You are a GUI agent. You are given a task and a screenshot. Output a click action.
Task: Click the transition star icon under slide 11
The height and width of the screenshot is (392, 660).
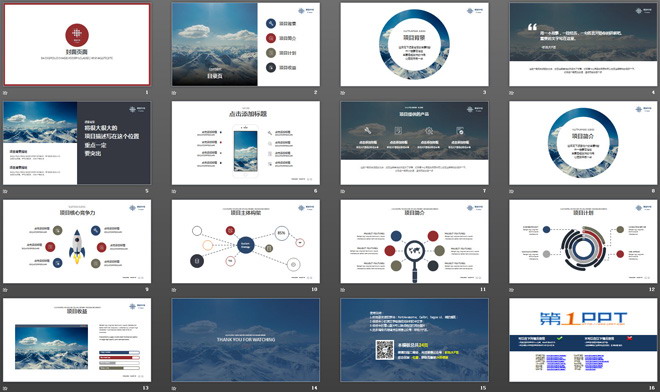click(x=343, y=290)
